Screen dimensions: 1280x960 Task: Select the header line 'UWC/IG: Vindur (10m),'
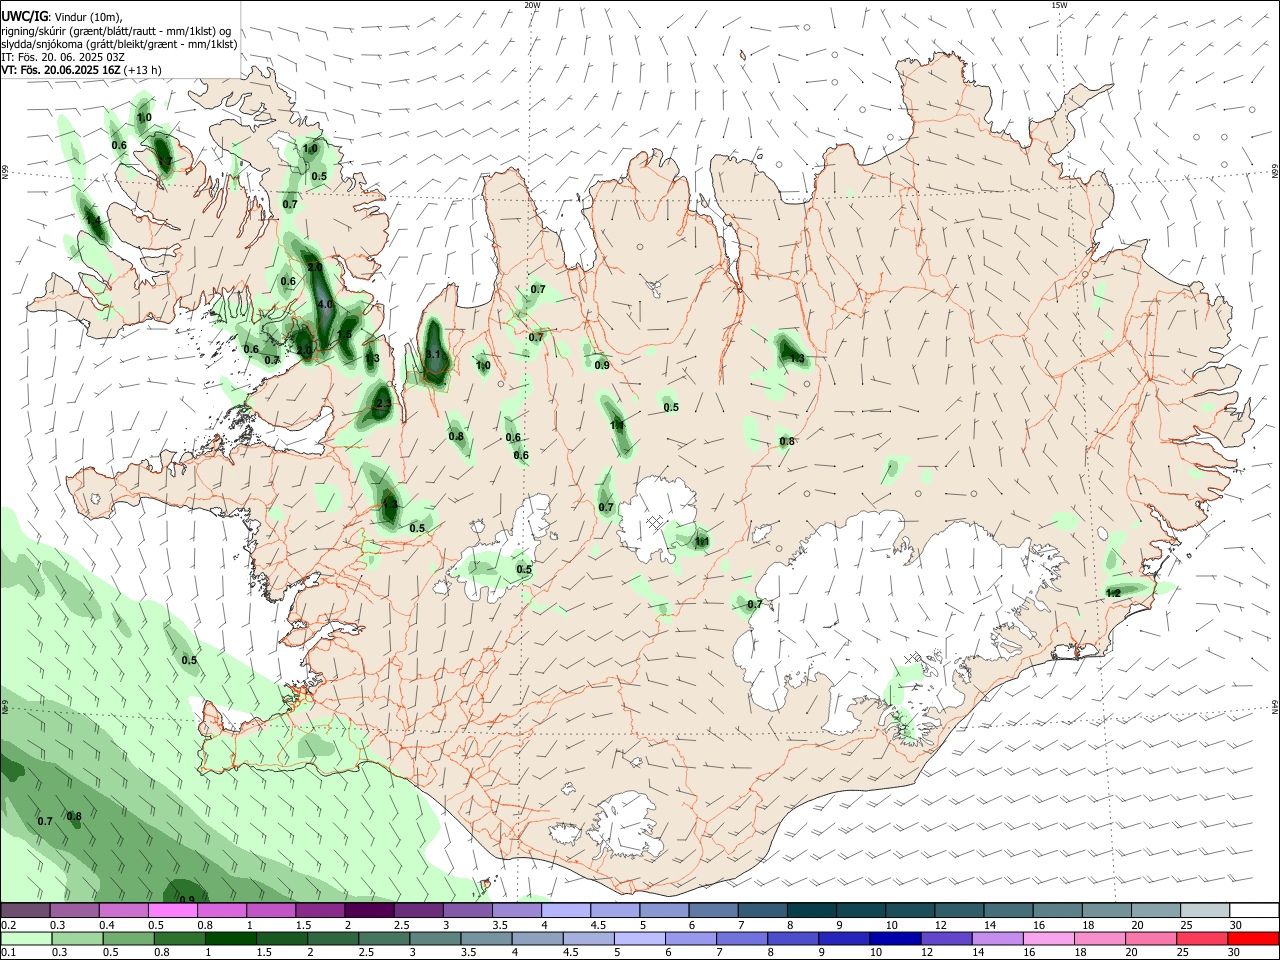click(x=60, y=17)
